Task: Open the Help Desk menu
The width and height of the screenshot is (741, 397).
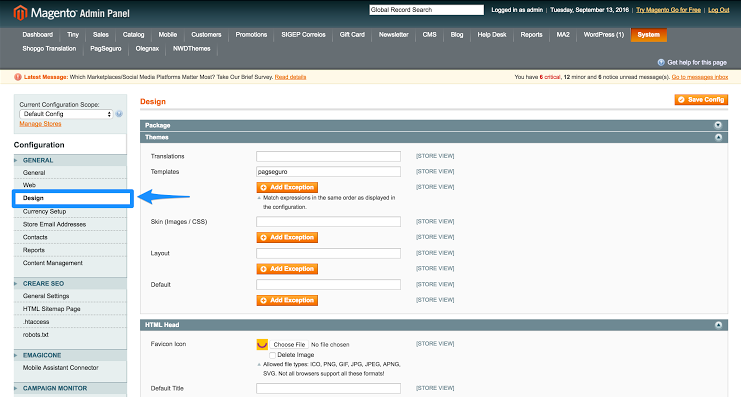Action: point(492,35)
